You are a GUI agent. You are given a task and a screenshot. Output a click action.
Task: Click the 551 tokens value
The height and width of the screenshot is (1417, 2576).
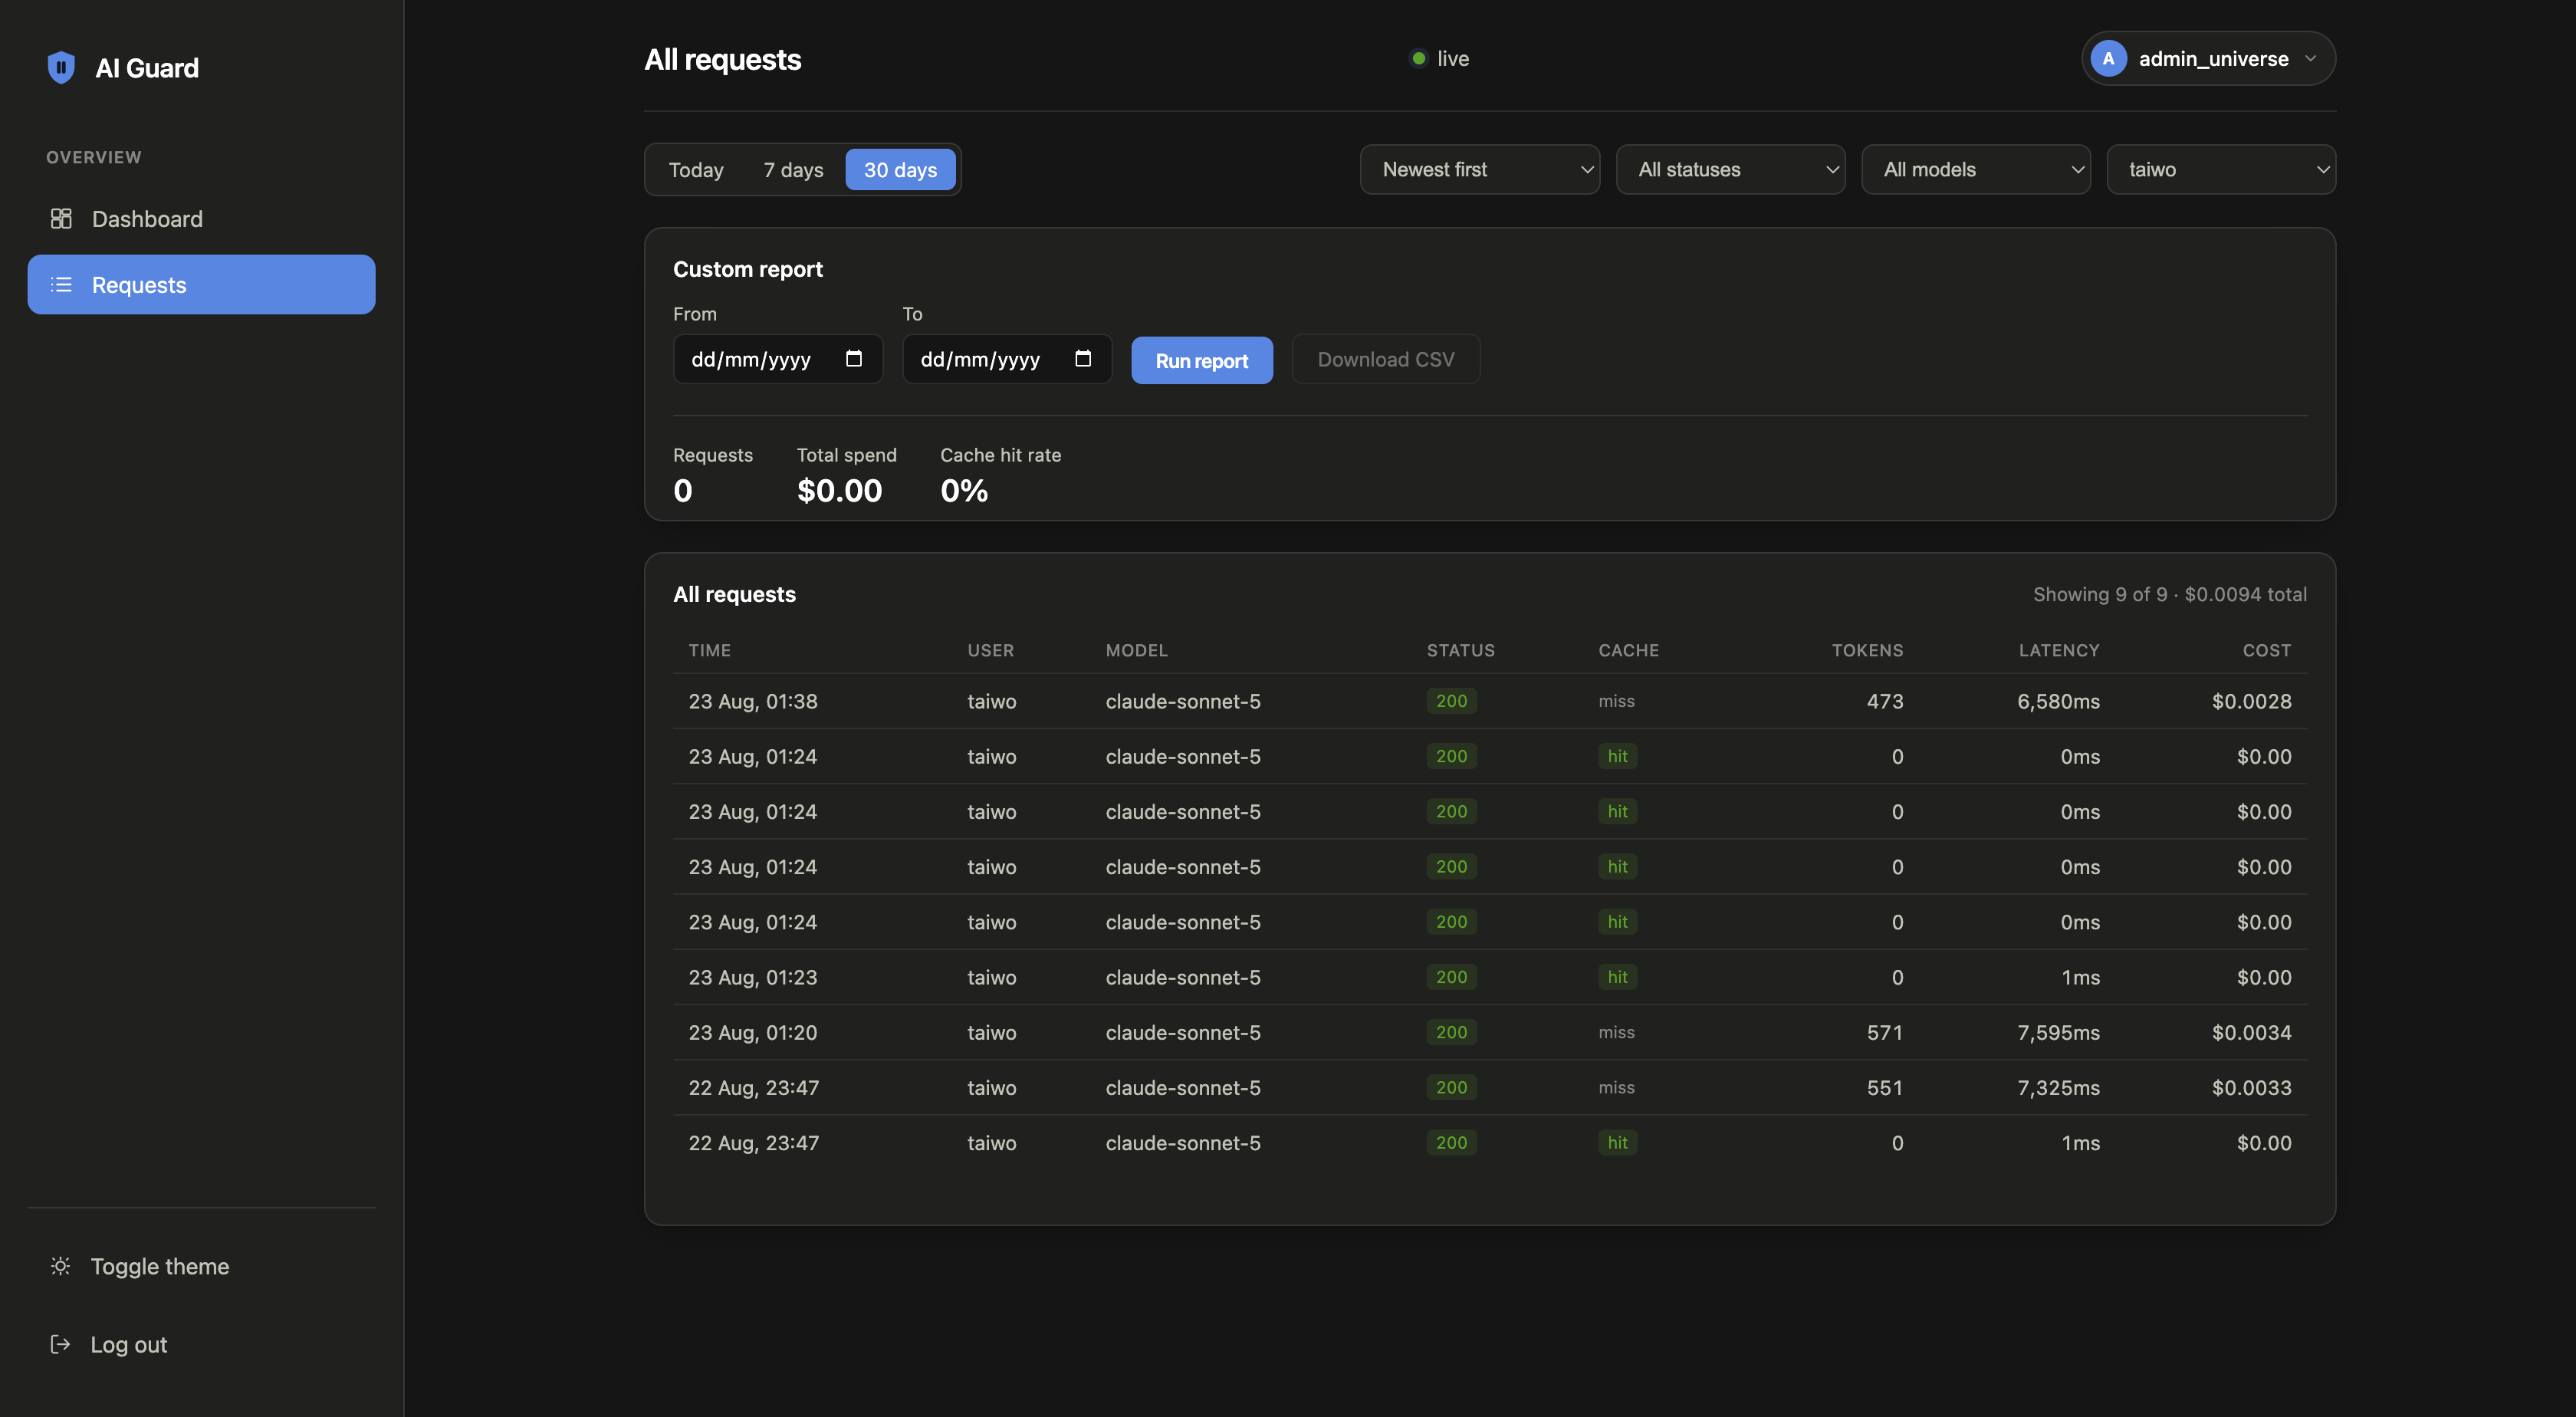(1884, 1087)
